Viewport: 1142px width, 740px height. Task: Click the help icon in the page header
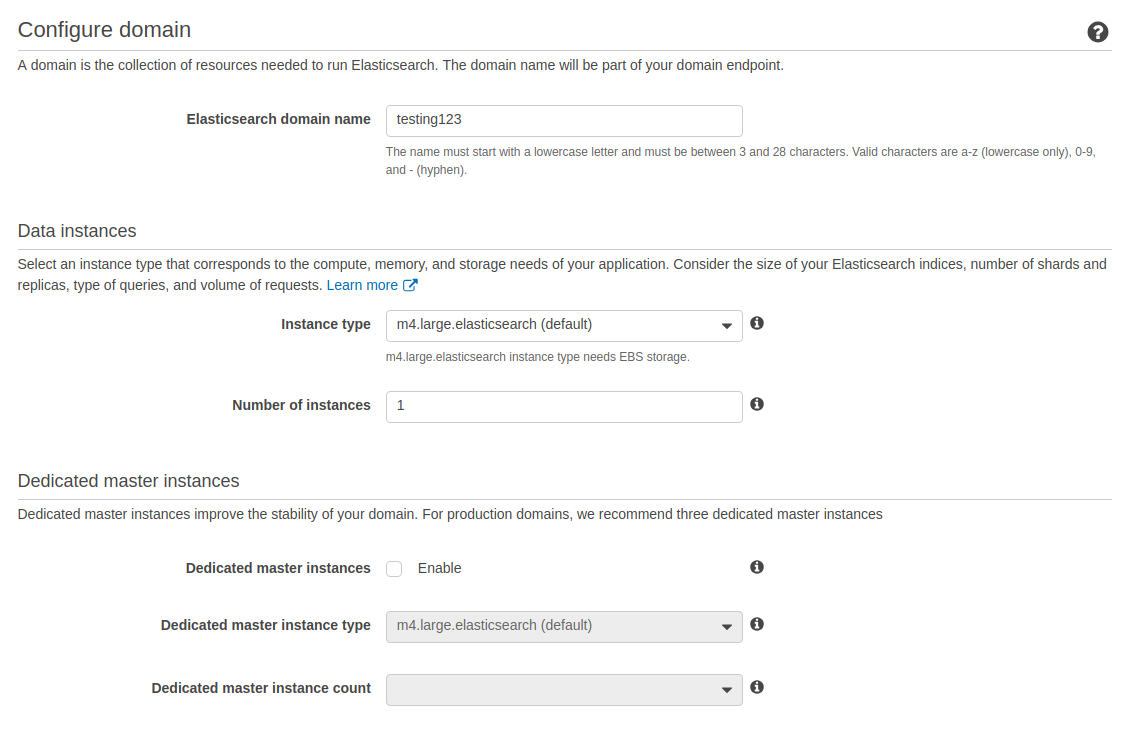[x=1098, y=32]
